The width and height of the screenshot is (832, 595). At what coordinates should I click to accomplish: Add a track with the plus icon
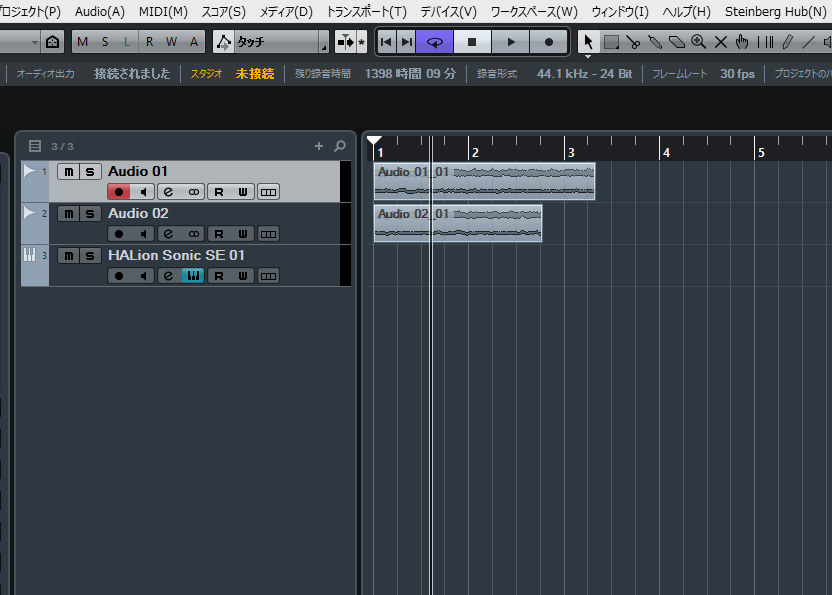pos(318,145)
